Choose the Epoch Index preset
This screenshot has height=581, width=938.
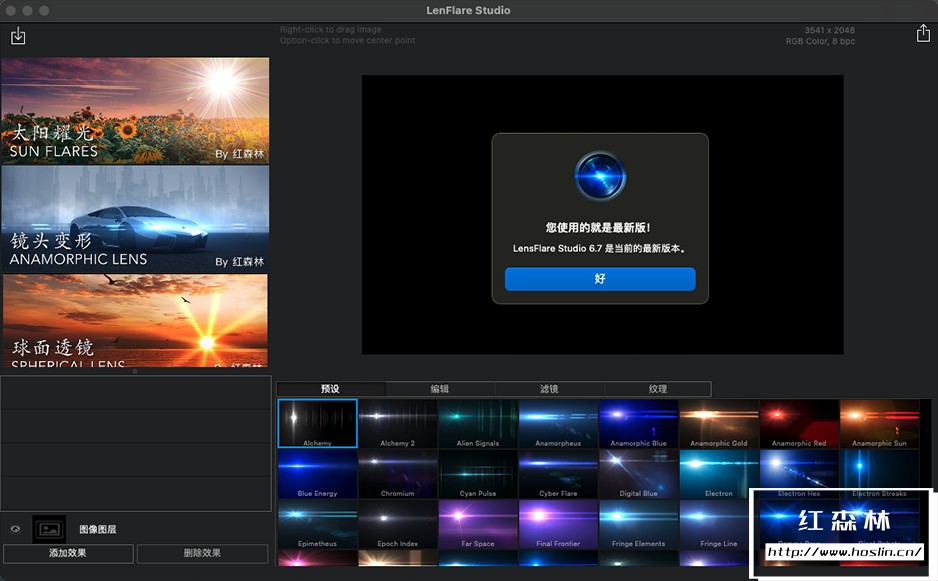pyautogui.click(x=398, y=524)
